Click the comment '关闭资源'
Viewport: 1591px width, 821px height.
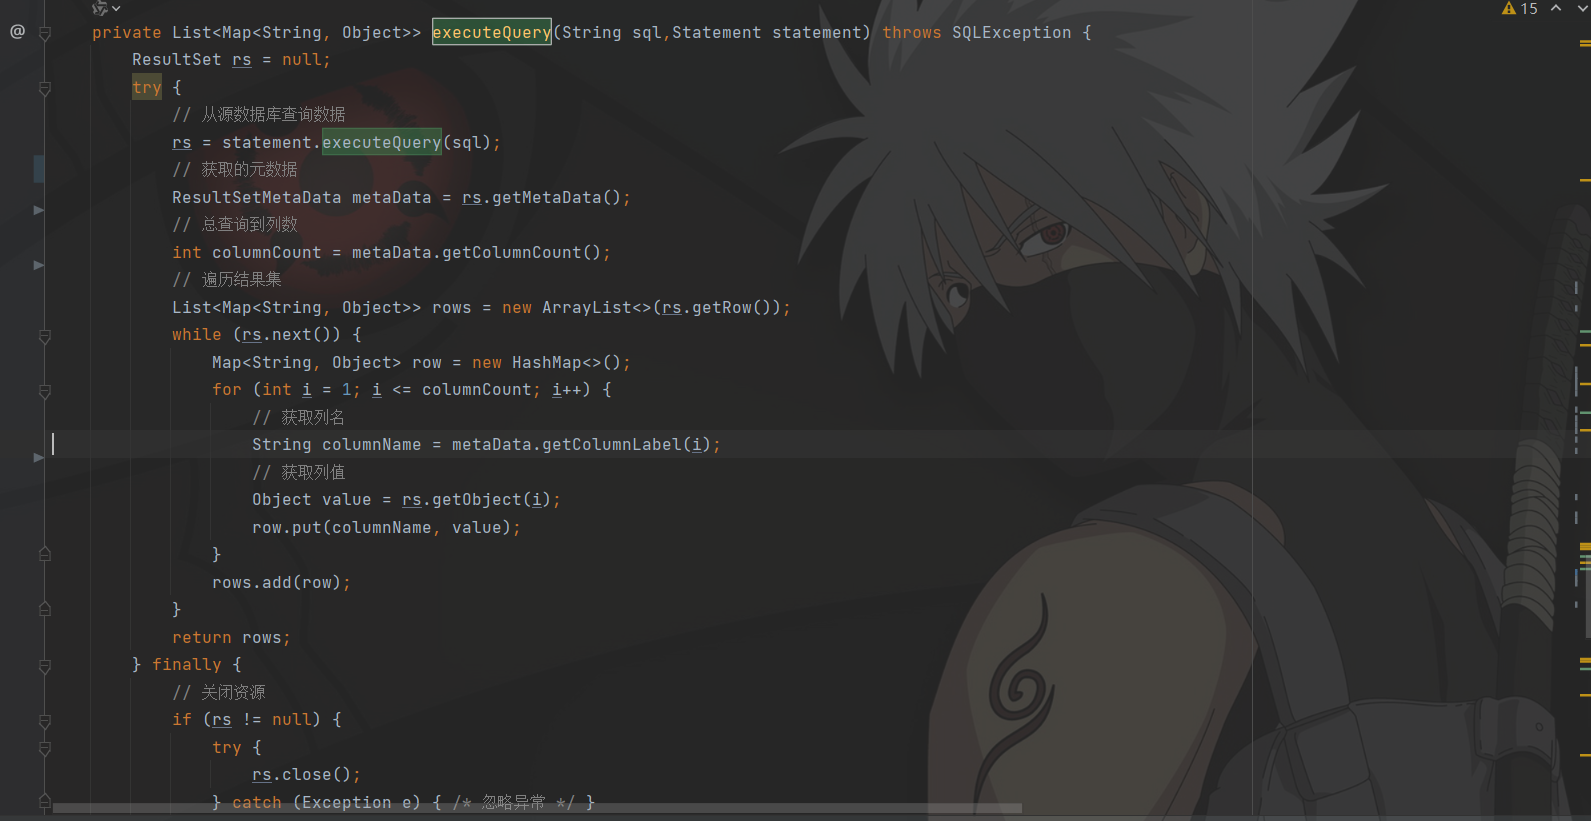(233, 692)
